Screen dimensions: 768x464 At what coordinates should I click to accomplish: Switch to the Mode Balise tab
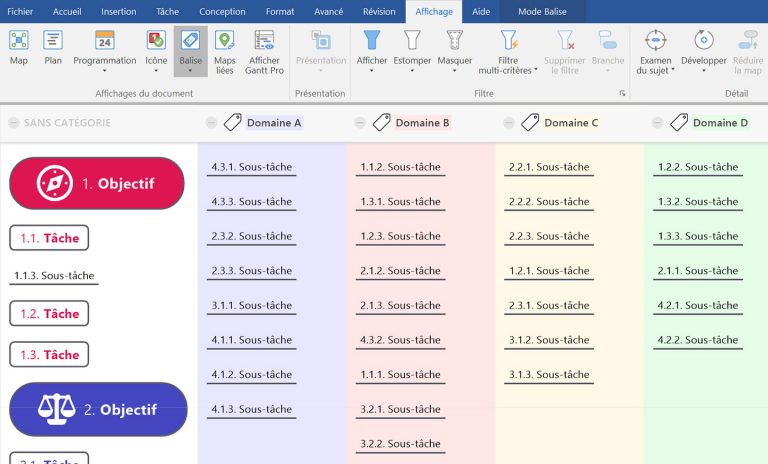coord(543,11)
